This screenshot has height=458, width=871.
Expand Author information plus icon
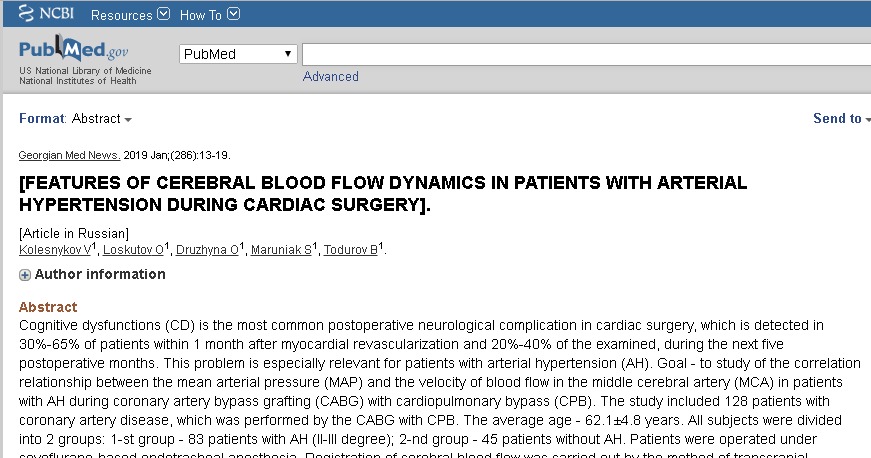[24, 275]
